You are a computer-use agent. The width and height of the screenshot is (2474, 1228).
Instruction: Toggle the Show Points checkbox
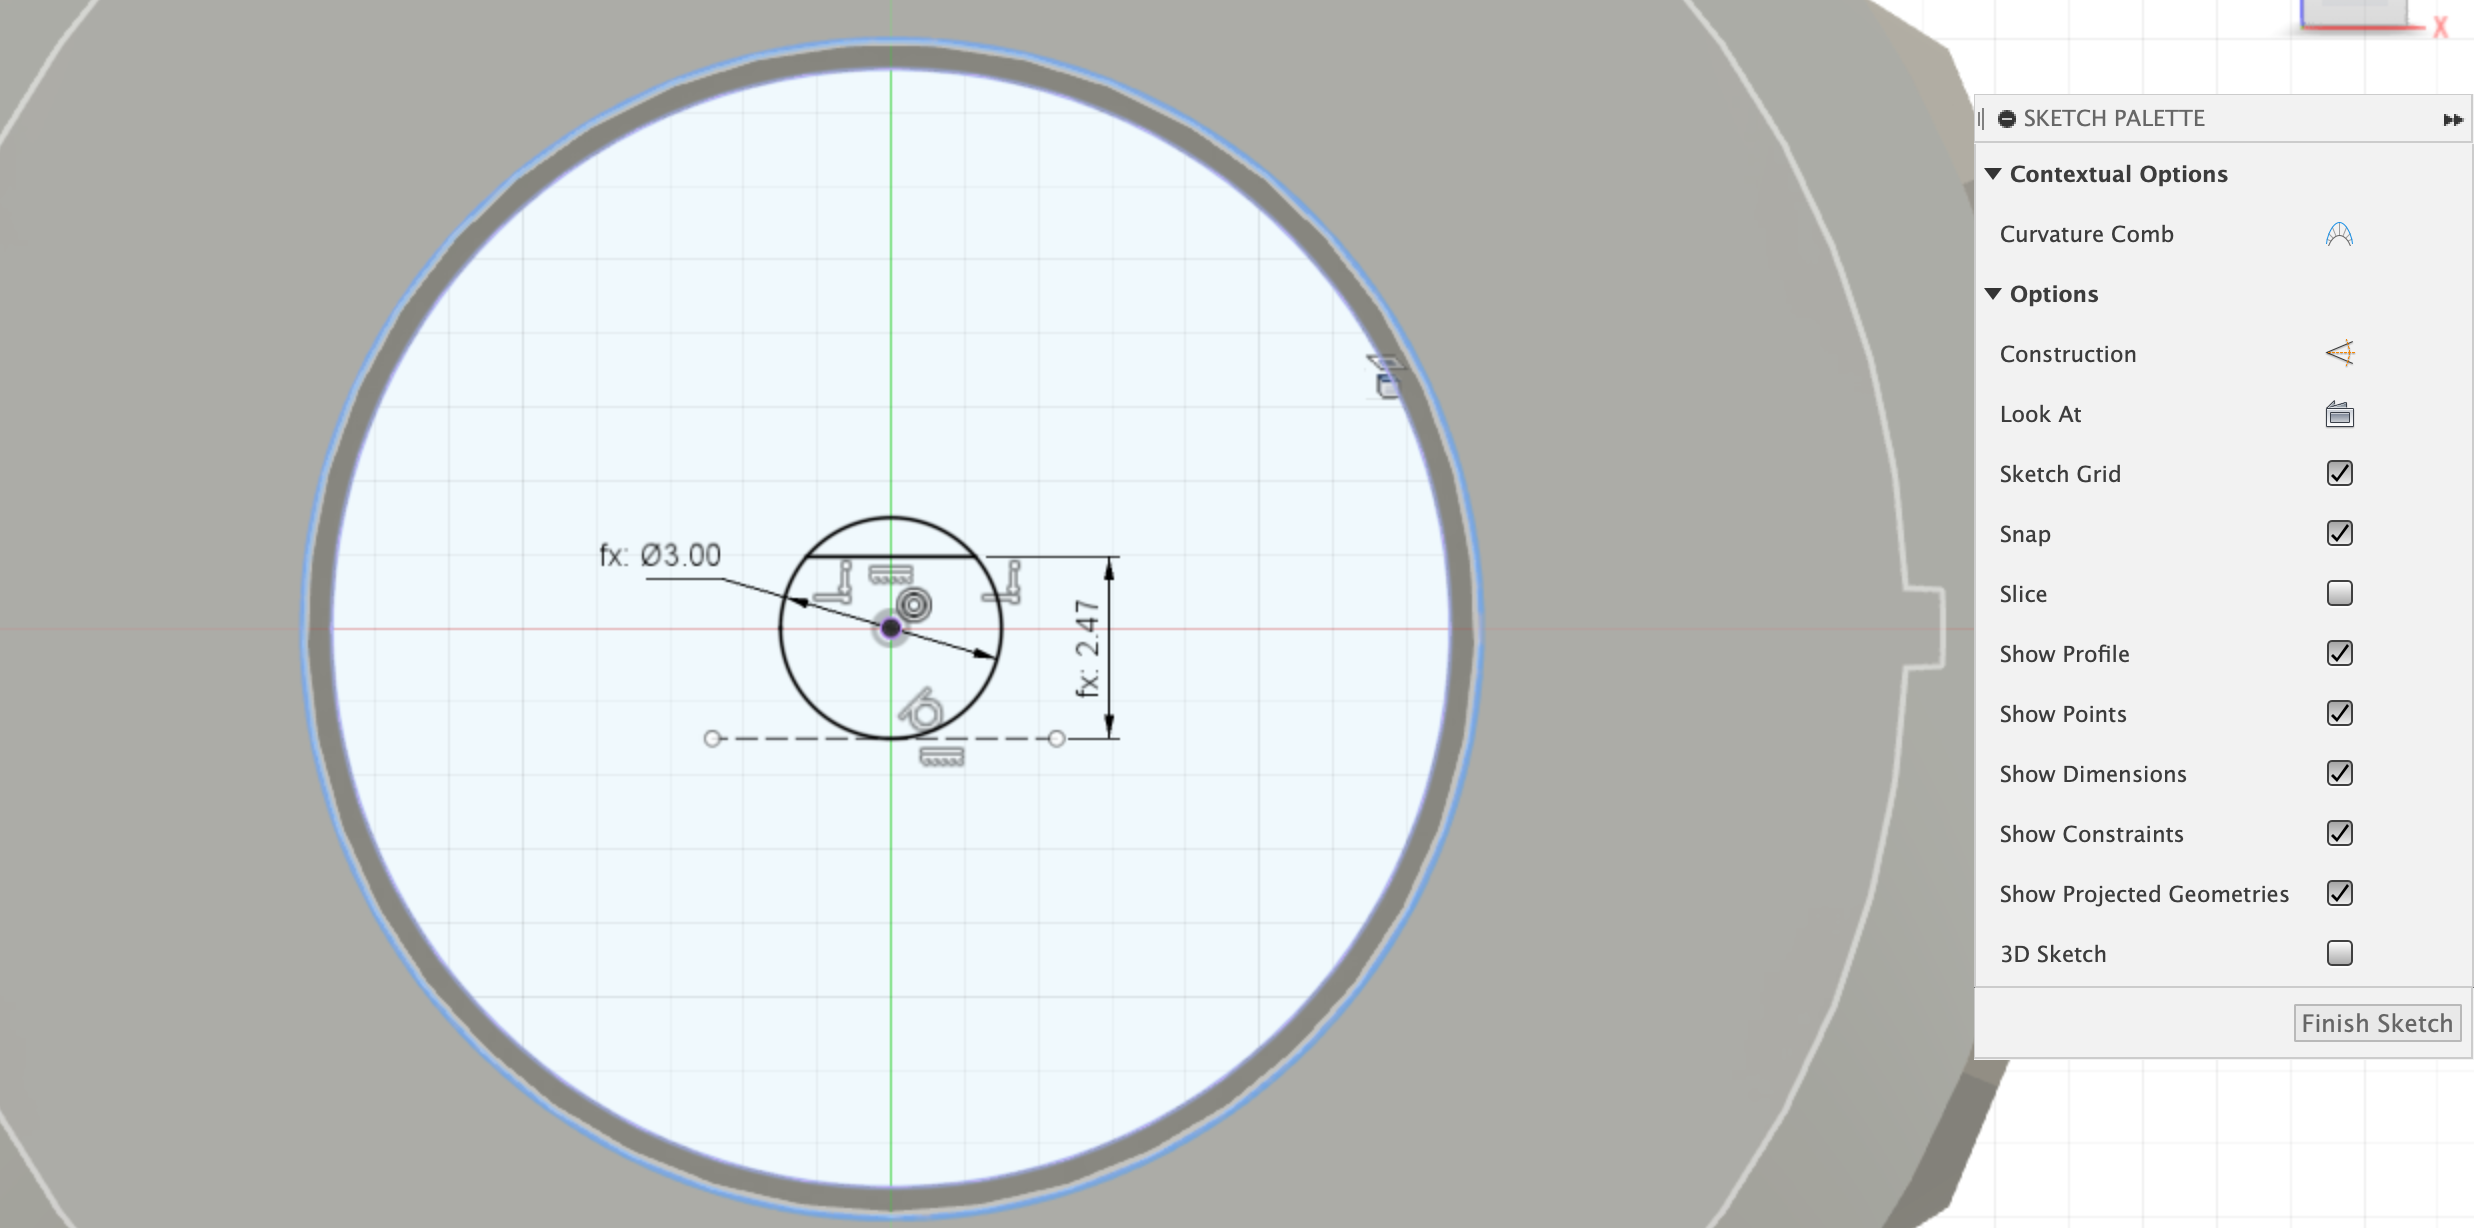[x=2340, y=713]
